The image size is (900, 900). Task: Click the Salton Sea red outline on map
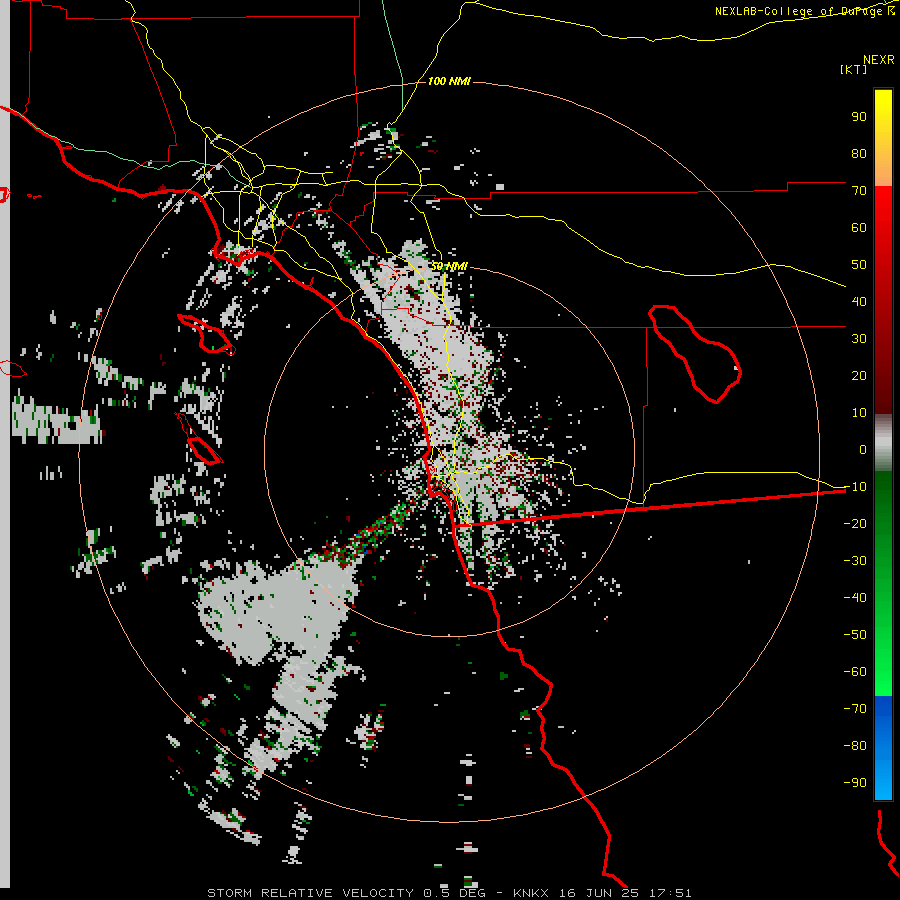pyautogui.click(x=695, y=354)
